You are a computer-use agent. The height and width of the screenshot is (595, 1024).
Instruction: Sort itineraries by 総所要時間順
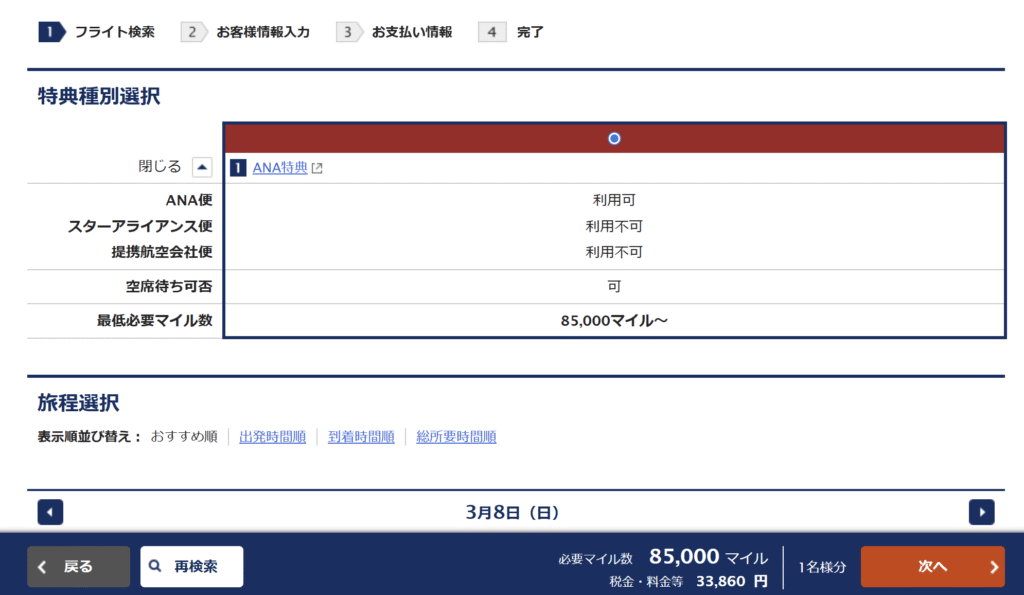click(456, 437)
